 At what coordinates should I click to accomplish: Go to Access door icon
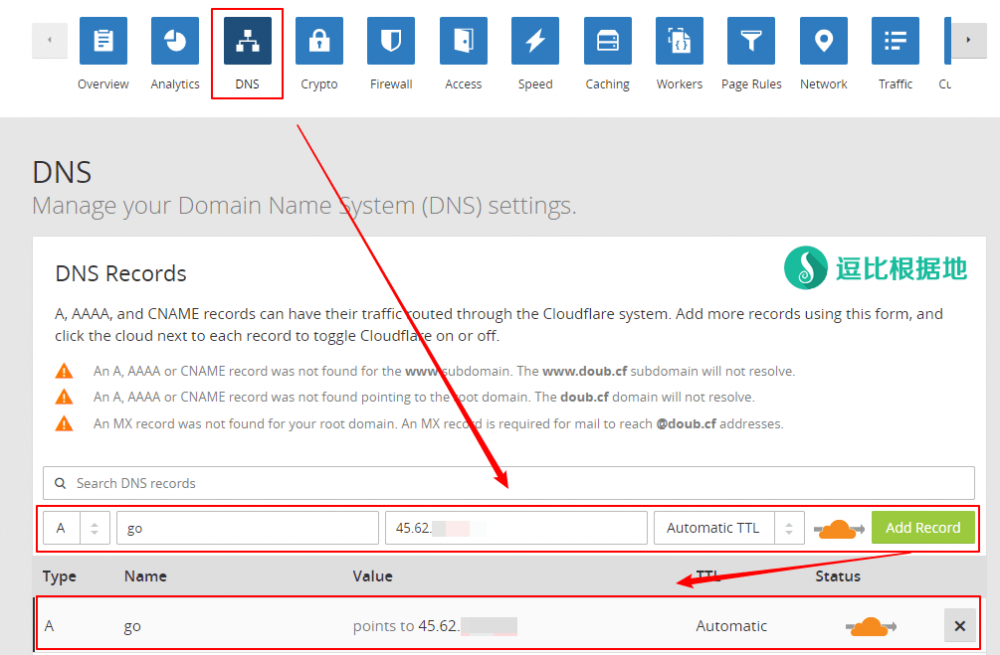tap(463, 41)
